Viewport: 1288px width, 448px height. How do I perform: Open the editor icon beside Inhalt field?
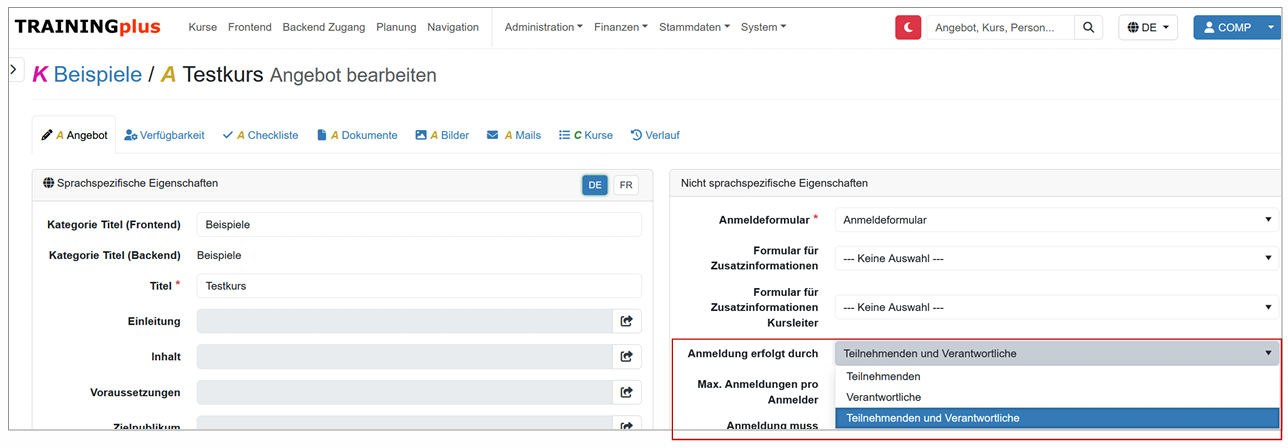point(626,356)
